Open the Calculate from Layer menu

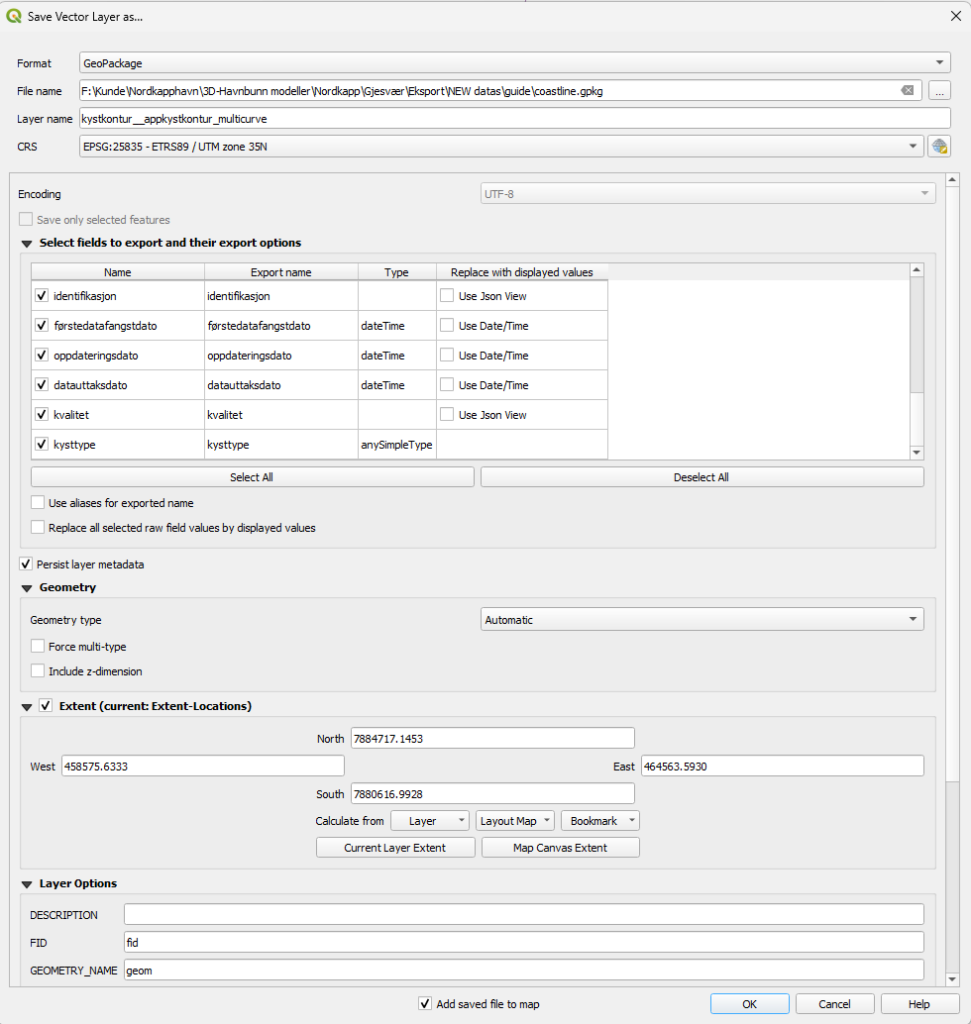click(x=430, y=821)
